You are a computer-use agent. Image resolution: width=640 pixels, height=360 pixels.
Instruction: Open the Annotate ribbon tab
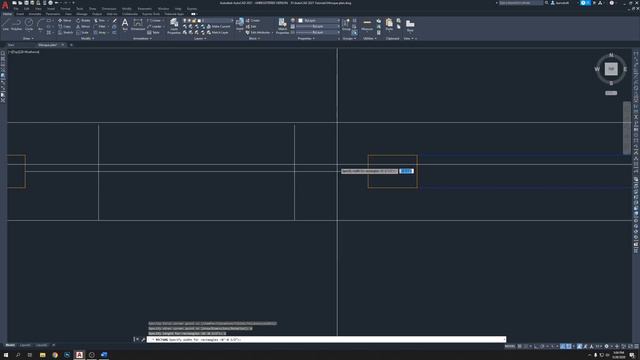click(35, 14)
